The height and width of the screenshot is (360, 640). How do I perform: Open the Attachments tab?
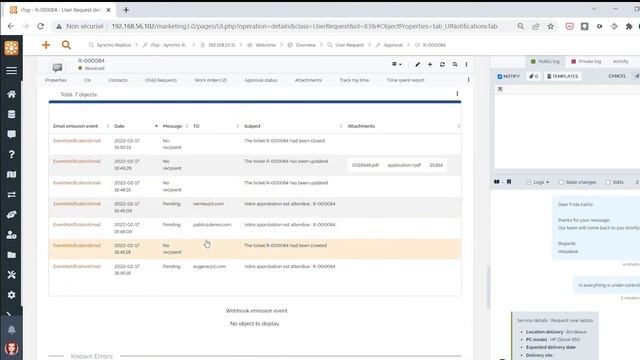coord(308,80)
